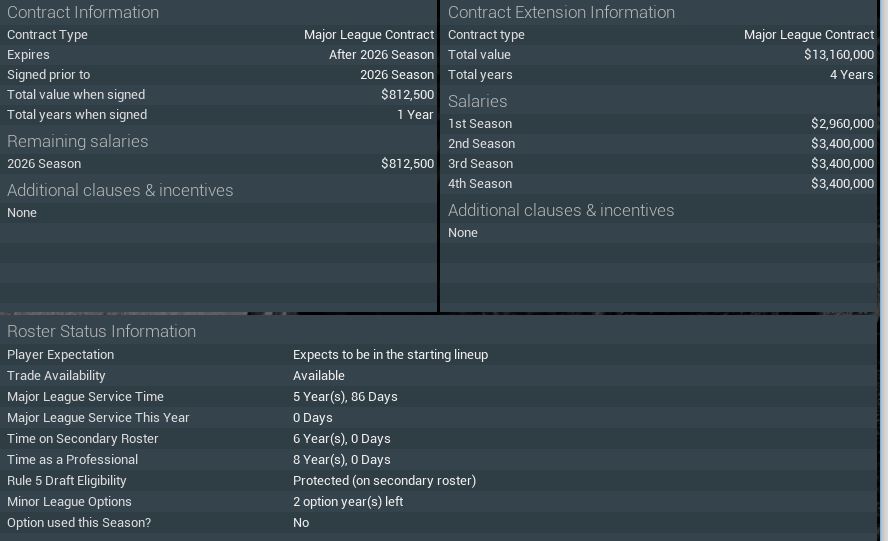Select the 4 Years total years value
Screen dimensions: 888x541
point(851,74)
